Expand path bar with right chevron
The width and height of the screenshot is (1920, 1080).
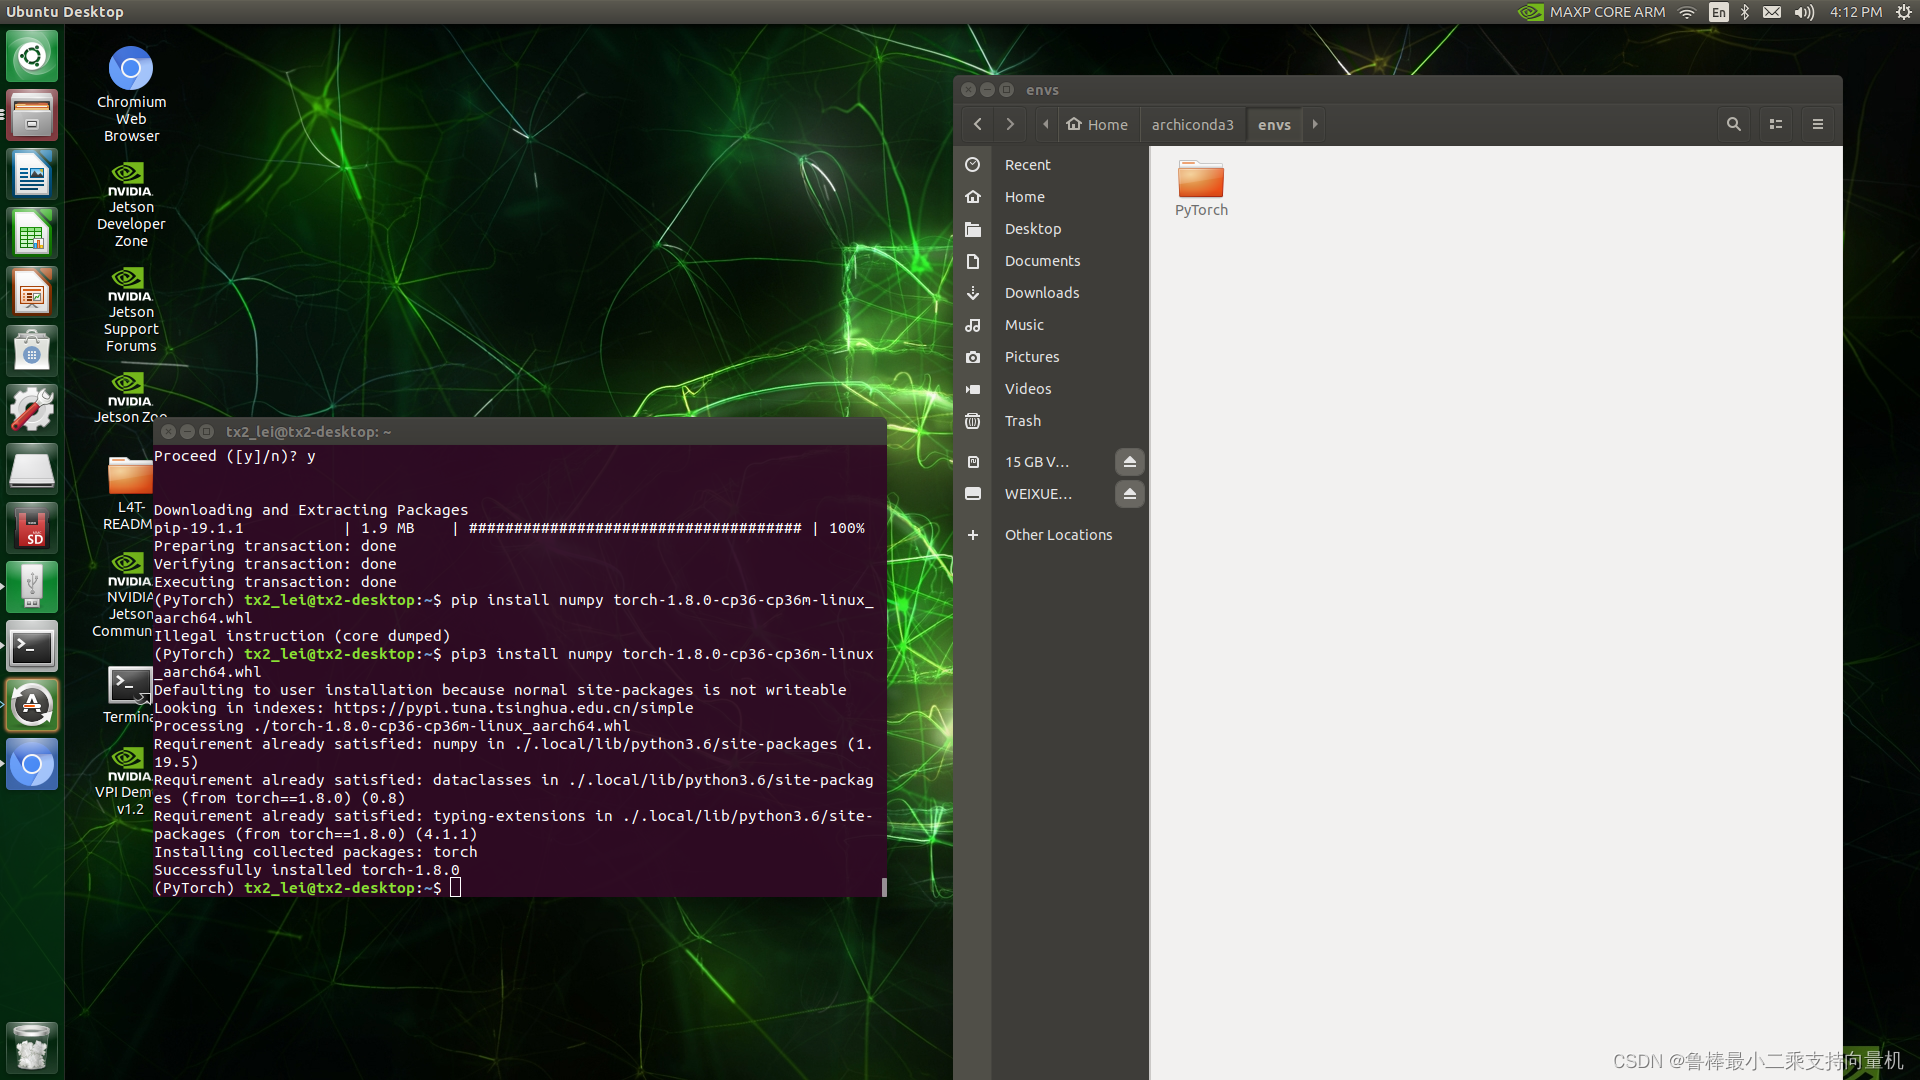point(1315,124)
